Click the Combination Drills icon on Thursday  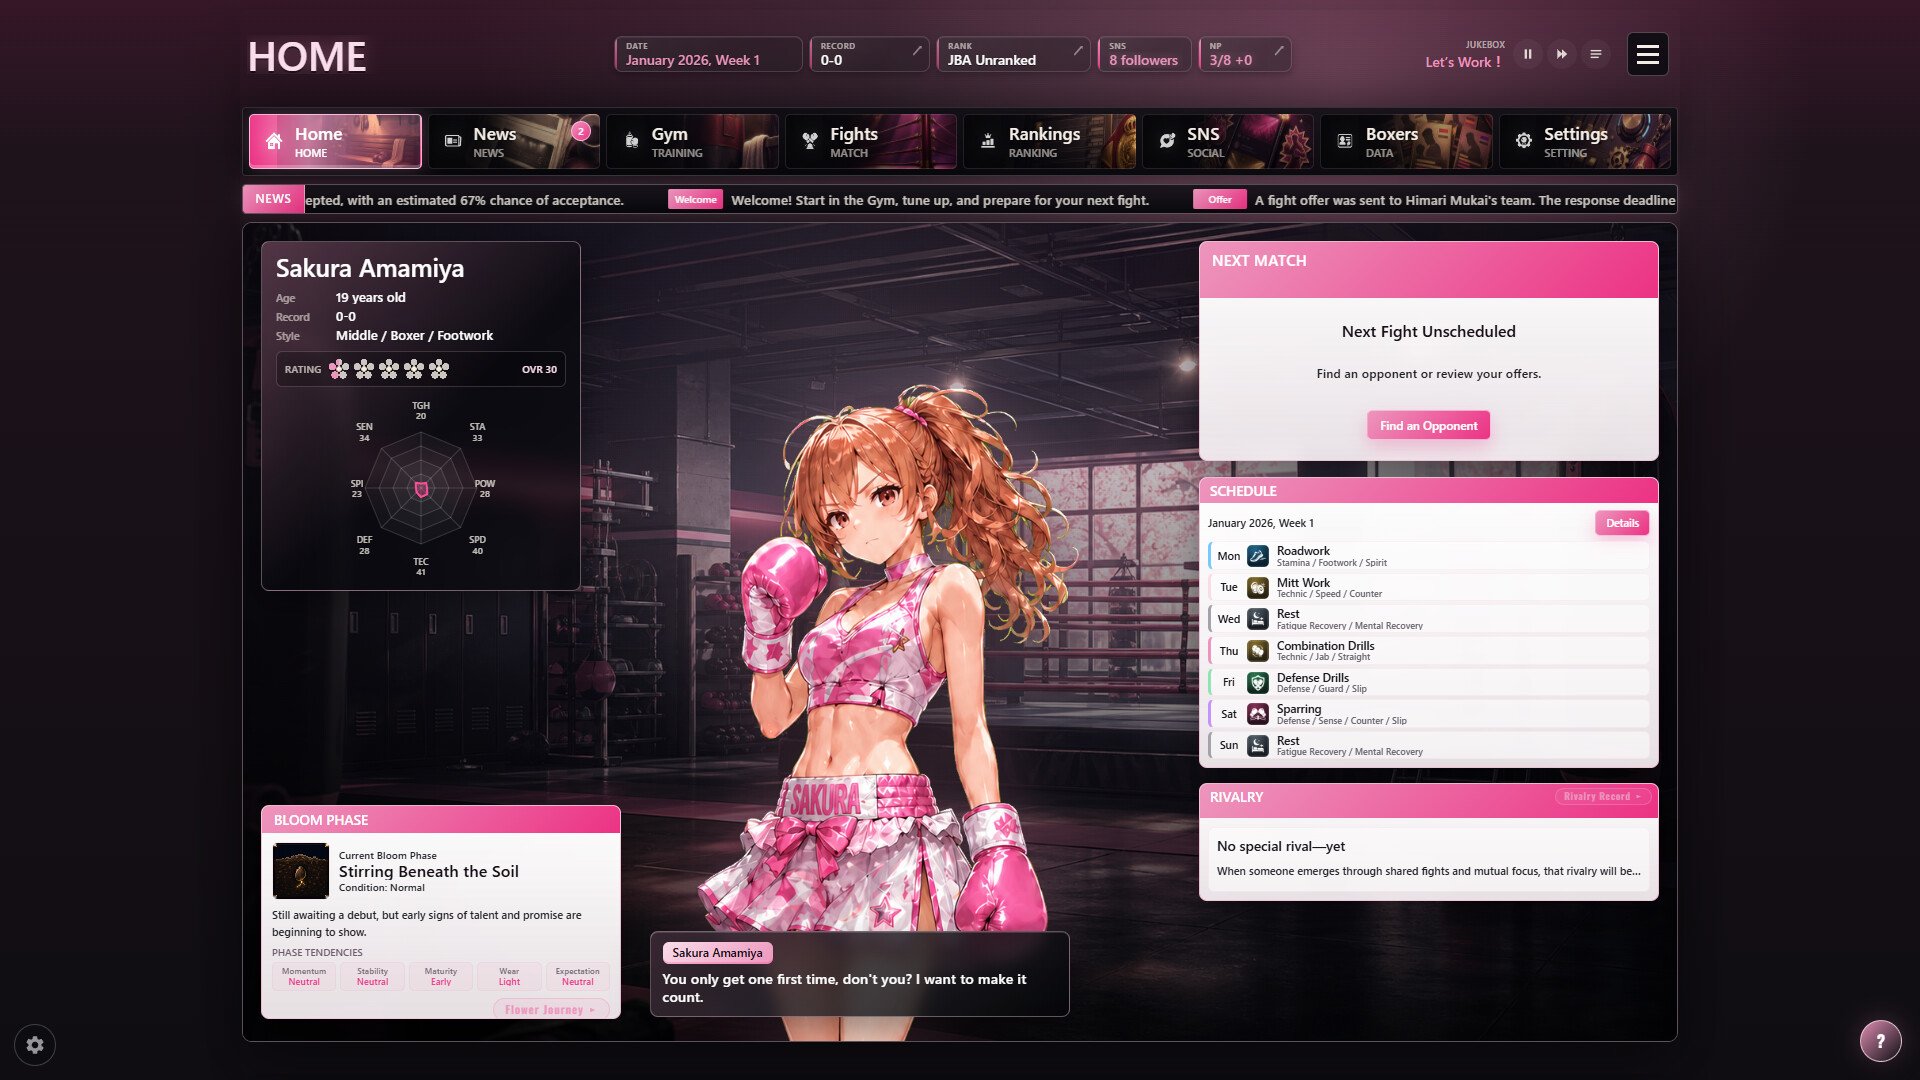(1258, 651)
